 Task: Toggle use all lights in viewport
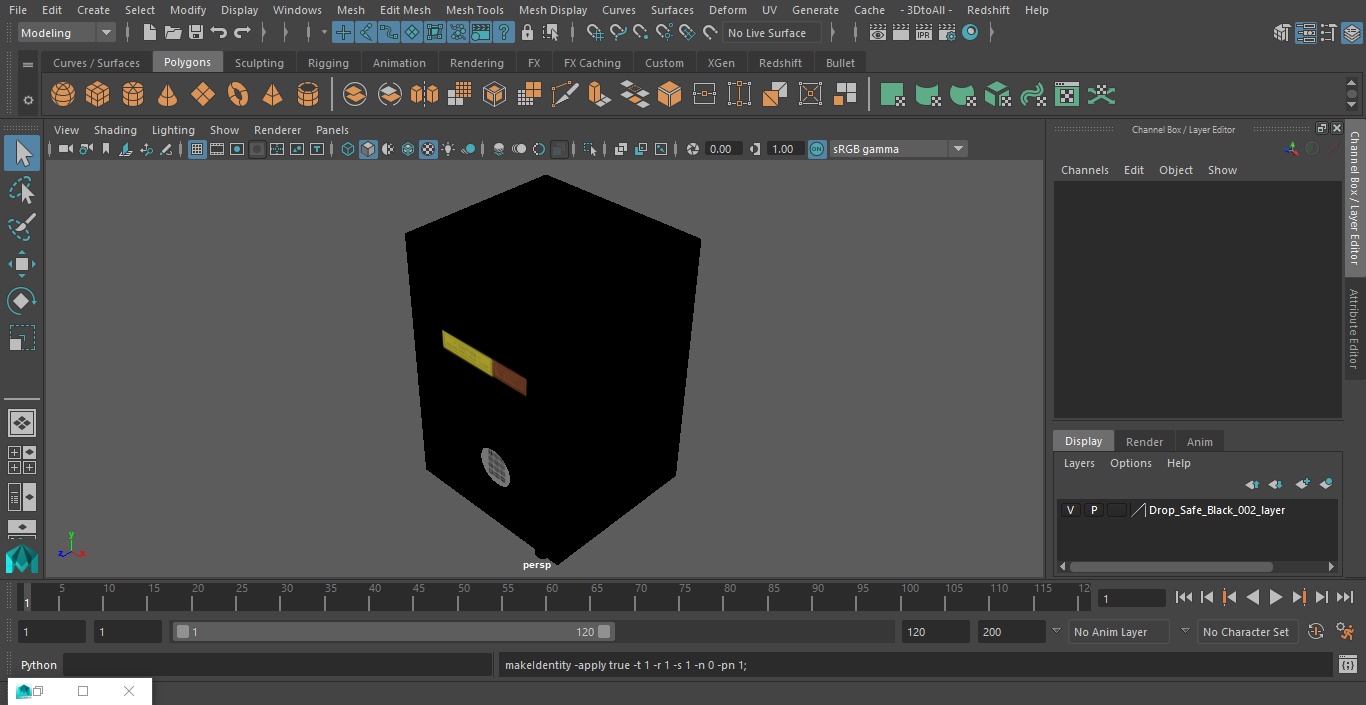click(x=448, y=149)
